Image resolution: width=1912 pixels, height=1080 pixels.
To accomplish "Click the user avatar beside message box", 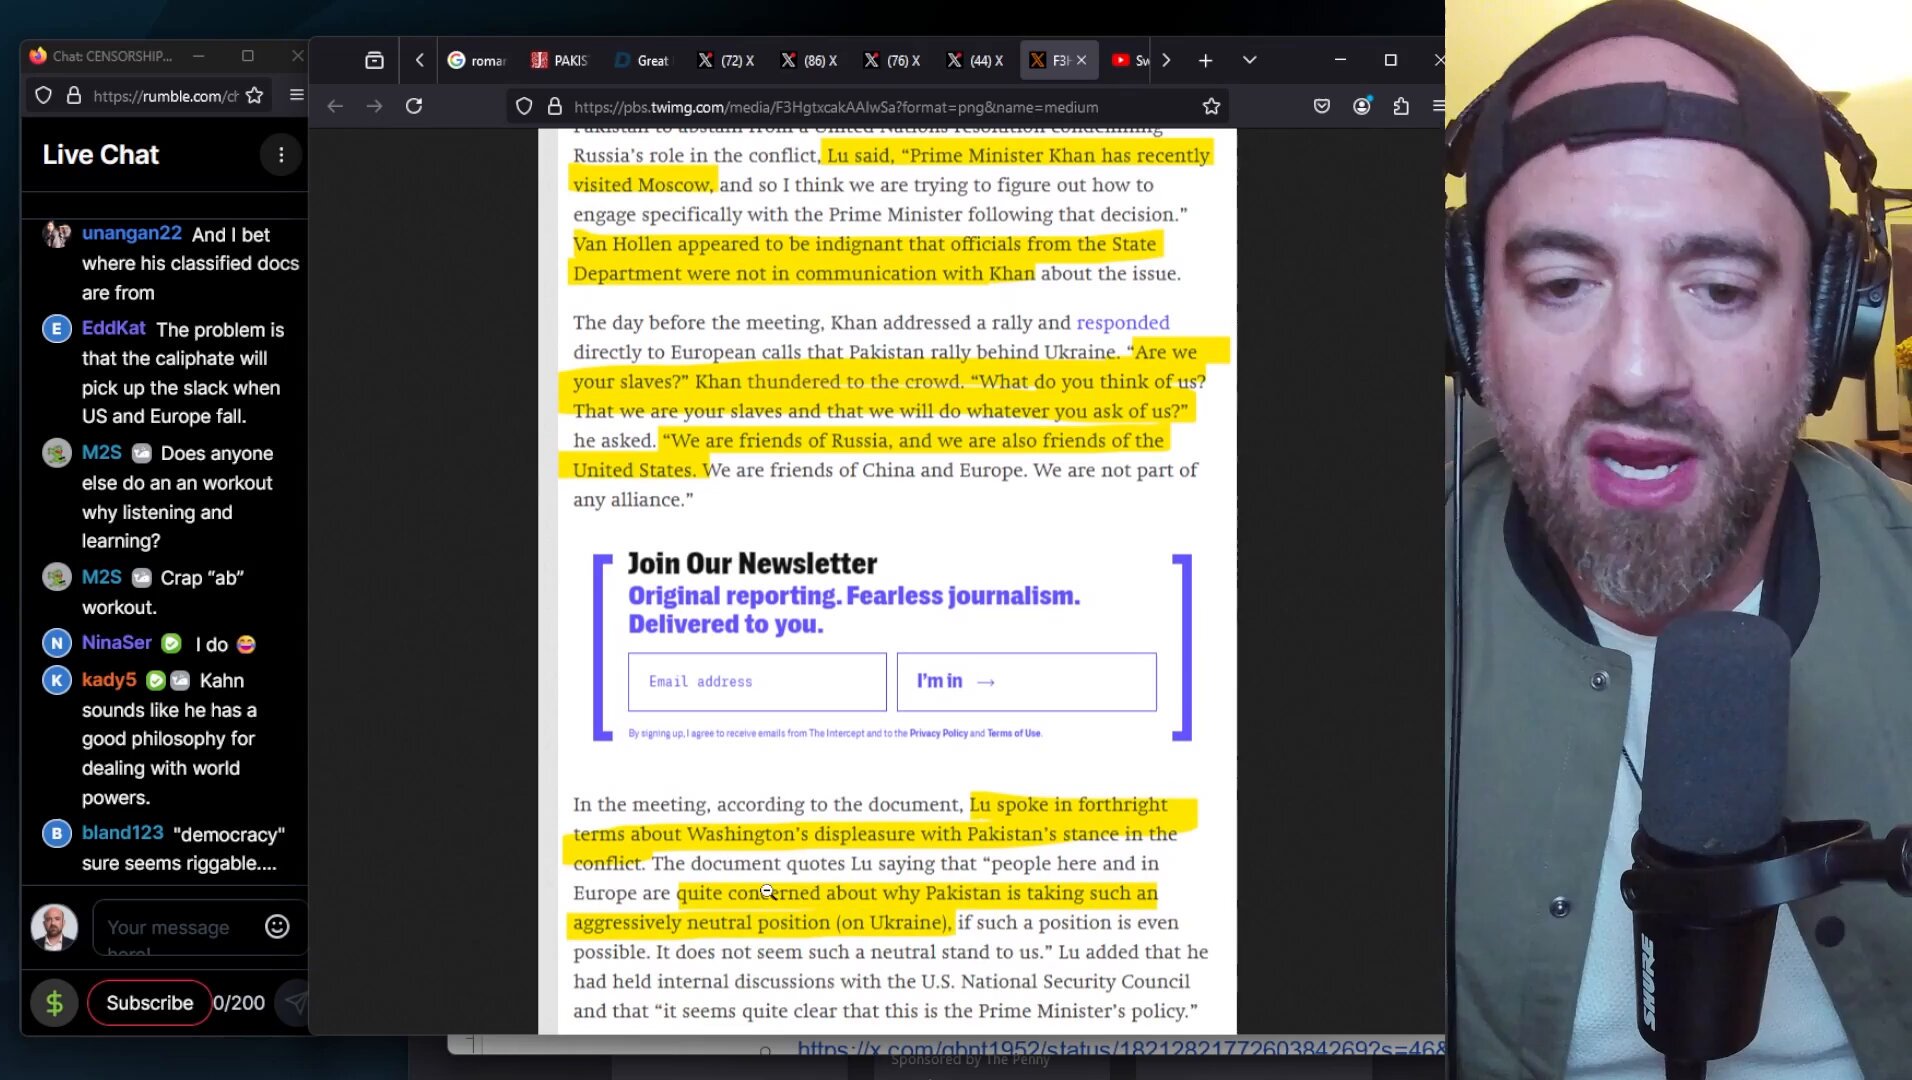I will point(55,927).
